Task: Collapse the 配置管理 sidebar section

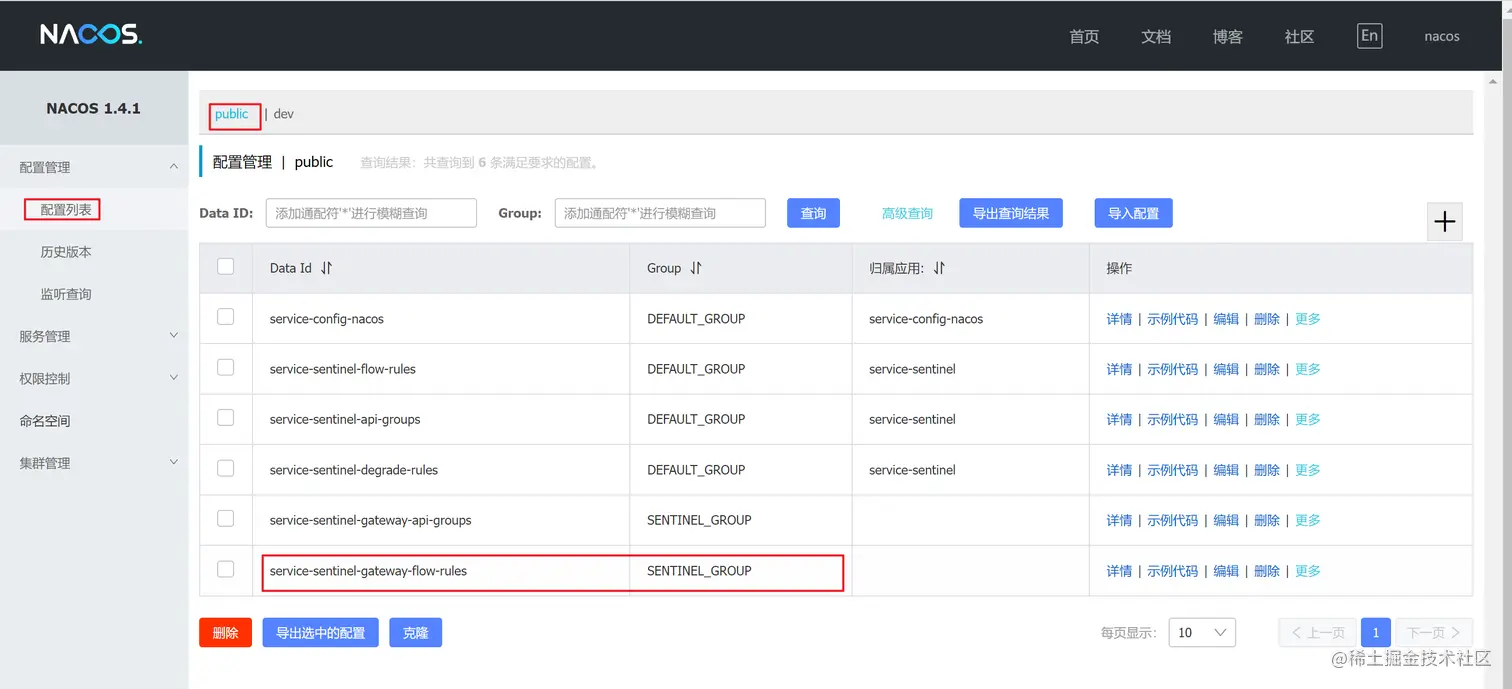Action: (x=94, y=167)
